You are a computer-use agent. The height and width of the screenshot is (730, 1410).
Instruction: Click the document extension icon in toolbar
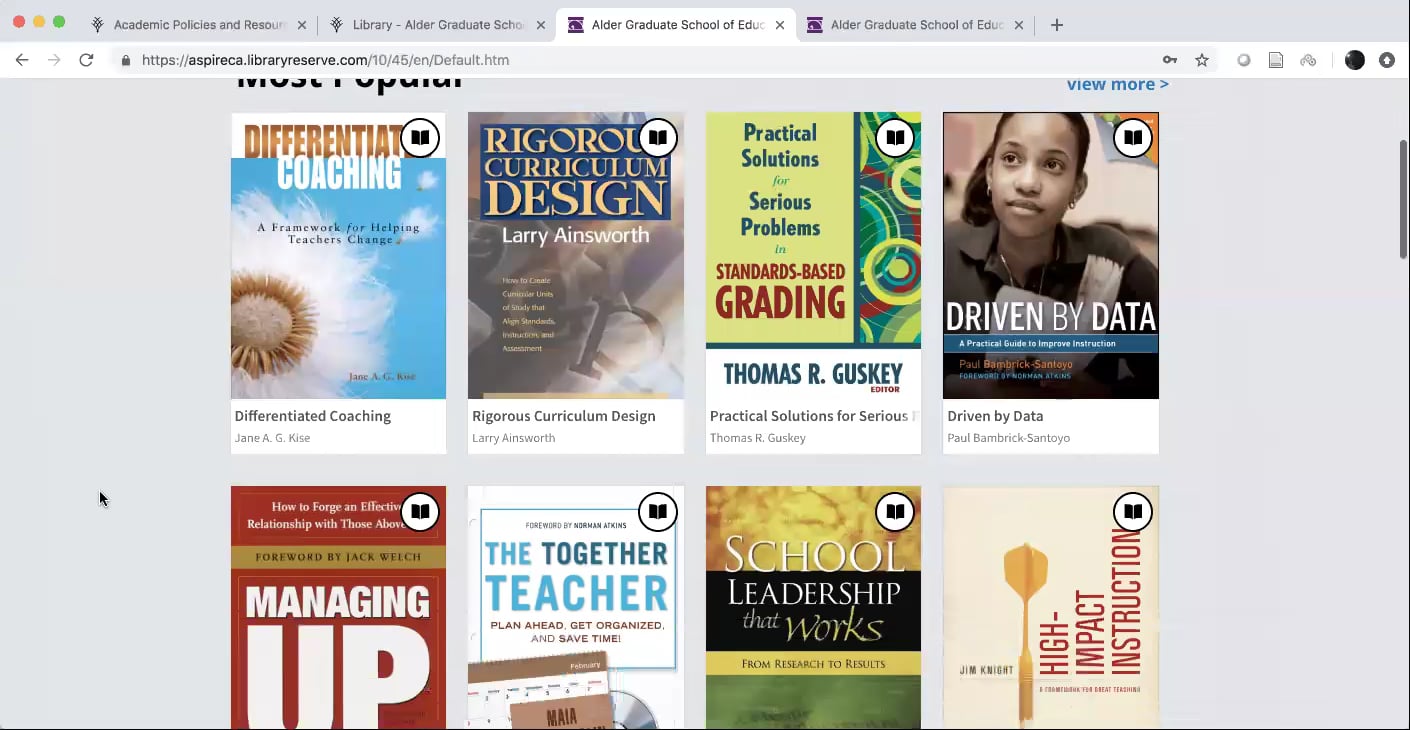1276,60
